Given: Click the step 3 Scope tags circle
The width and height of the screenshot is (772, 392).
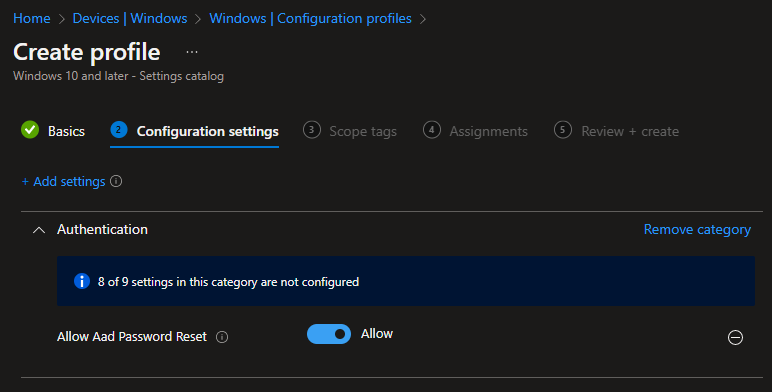Looking at the screenshot, I should pos(312,130).
